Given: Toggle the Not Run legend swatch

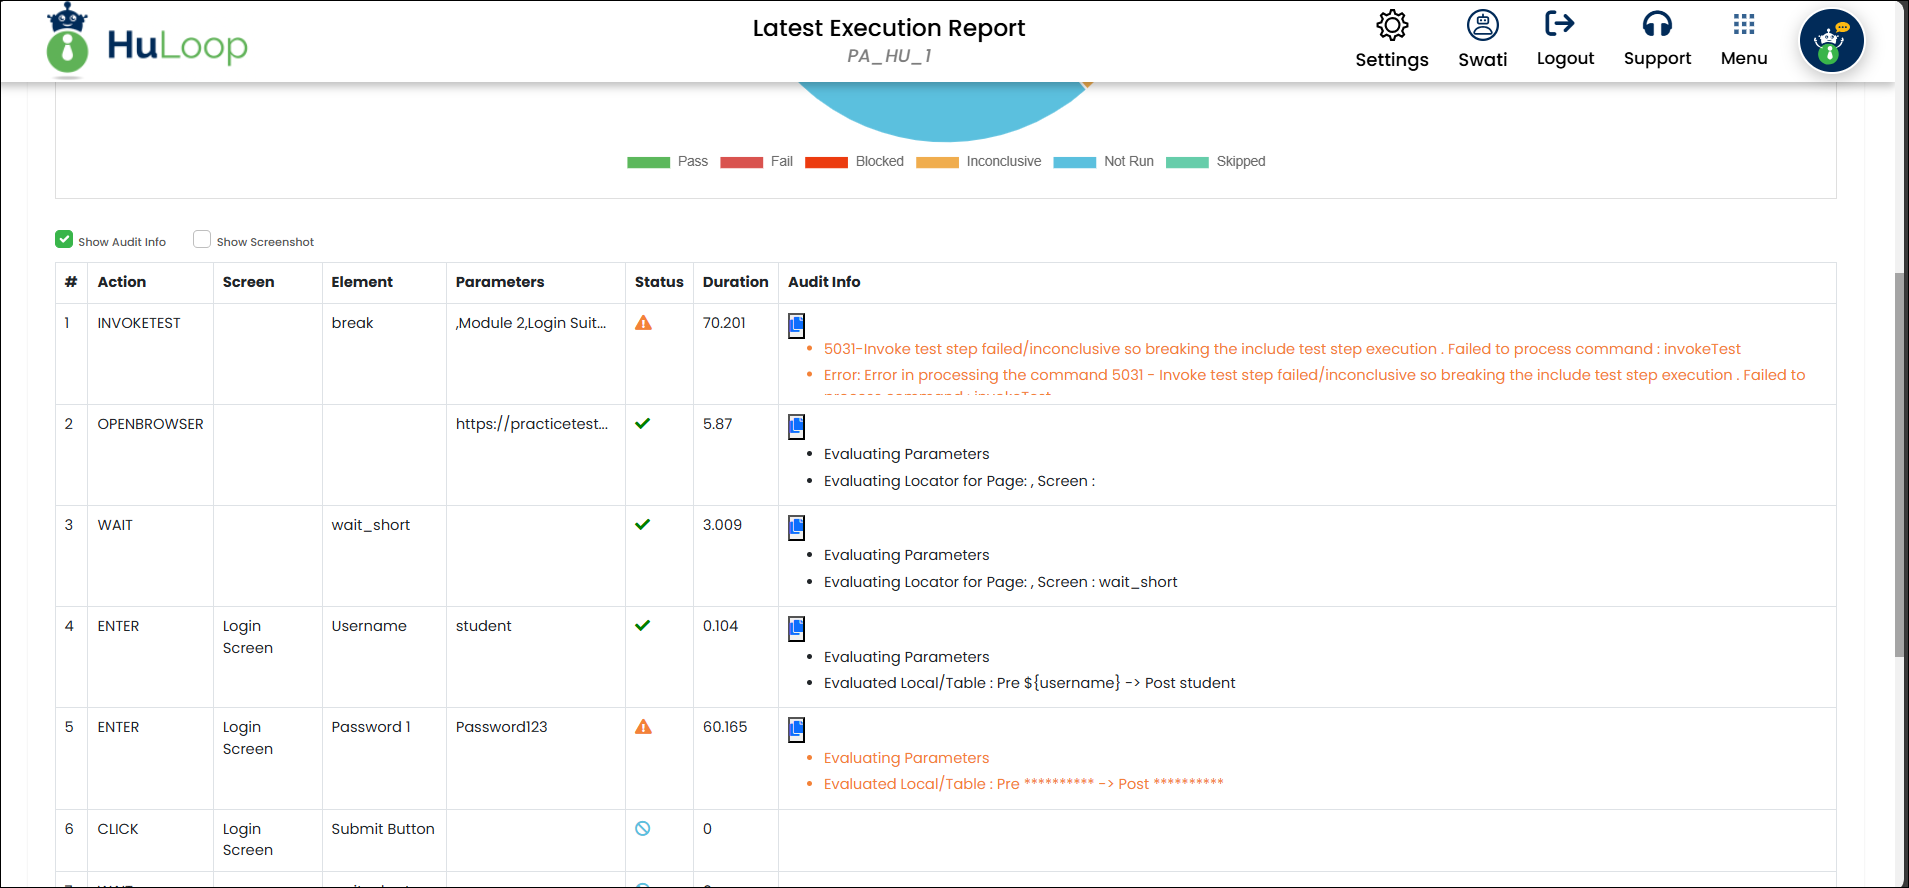Looking at the screenshot, I should coord(1074,162).
